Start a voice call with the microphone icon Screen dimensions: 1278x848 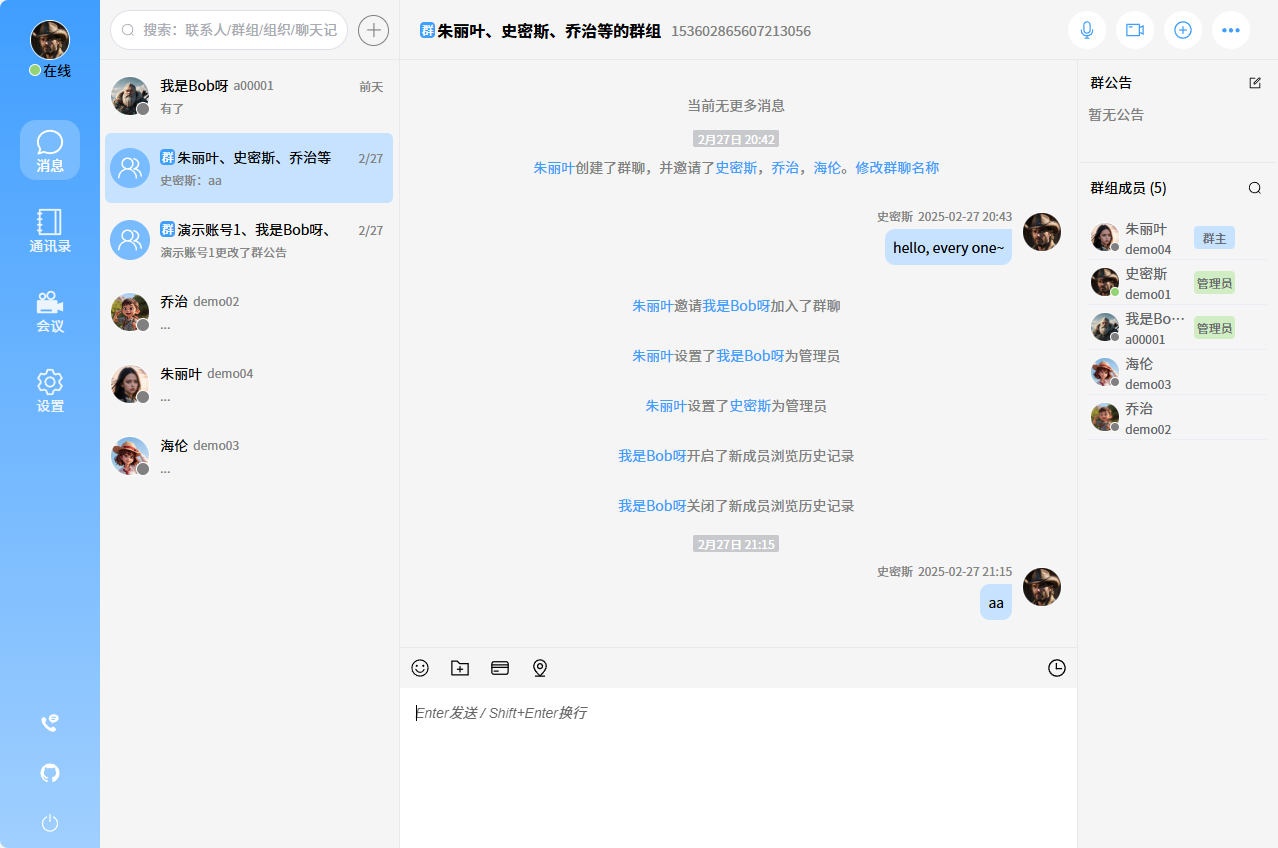[x=1086, y=30]
